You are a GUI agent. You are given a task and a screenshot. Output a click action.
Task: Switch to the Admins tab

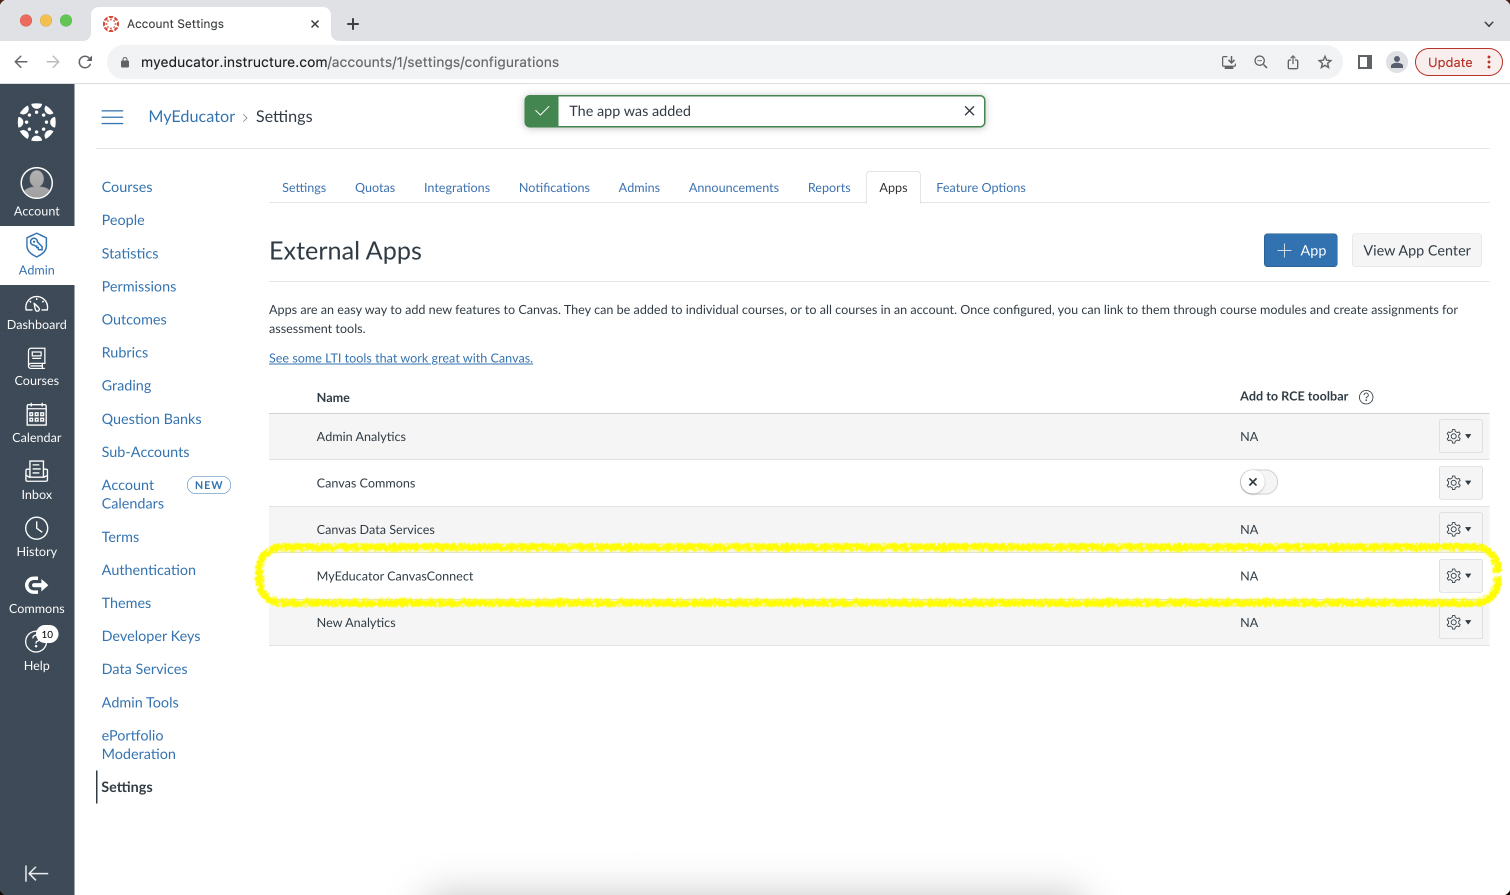coord(639,188)
